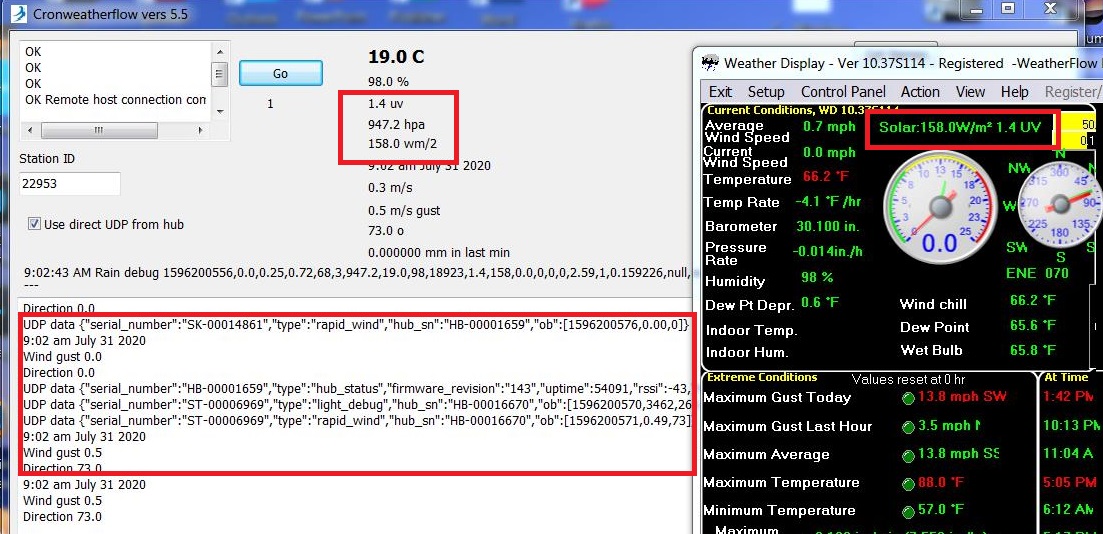Click the 0.5 m/s gust value
1103x534 pixels.
[x=404, y=210]
